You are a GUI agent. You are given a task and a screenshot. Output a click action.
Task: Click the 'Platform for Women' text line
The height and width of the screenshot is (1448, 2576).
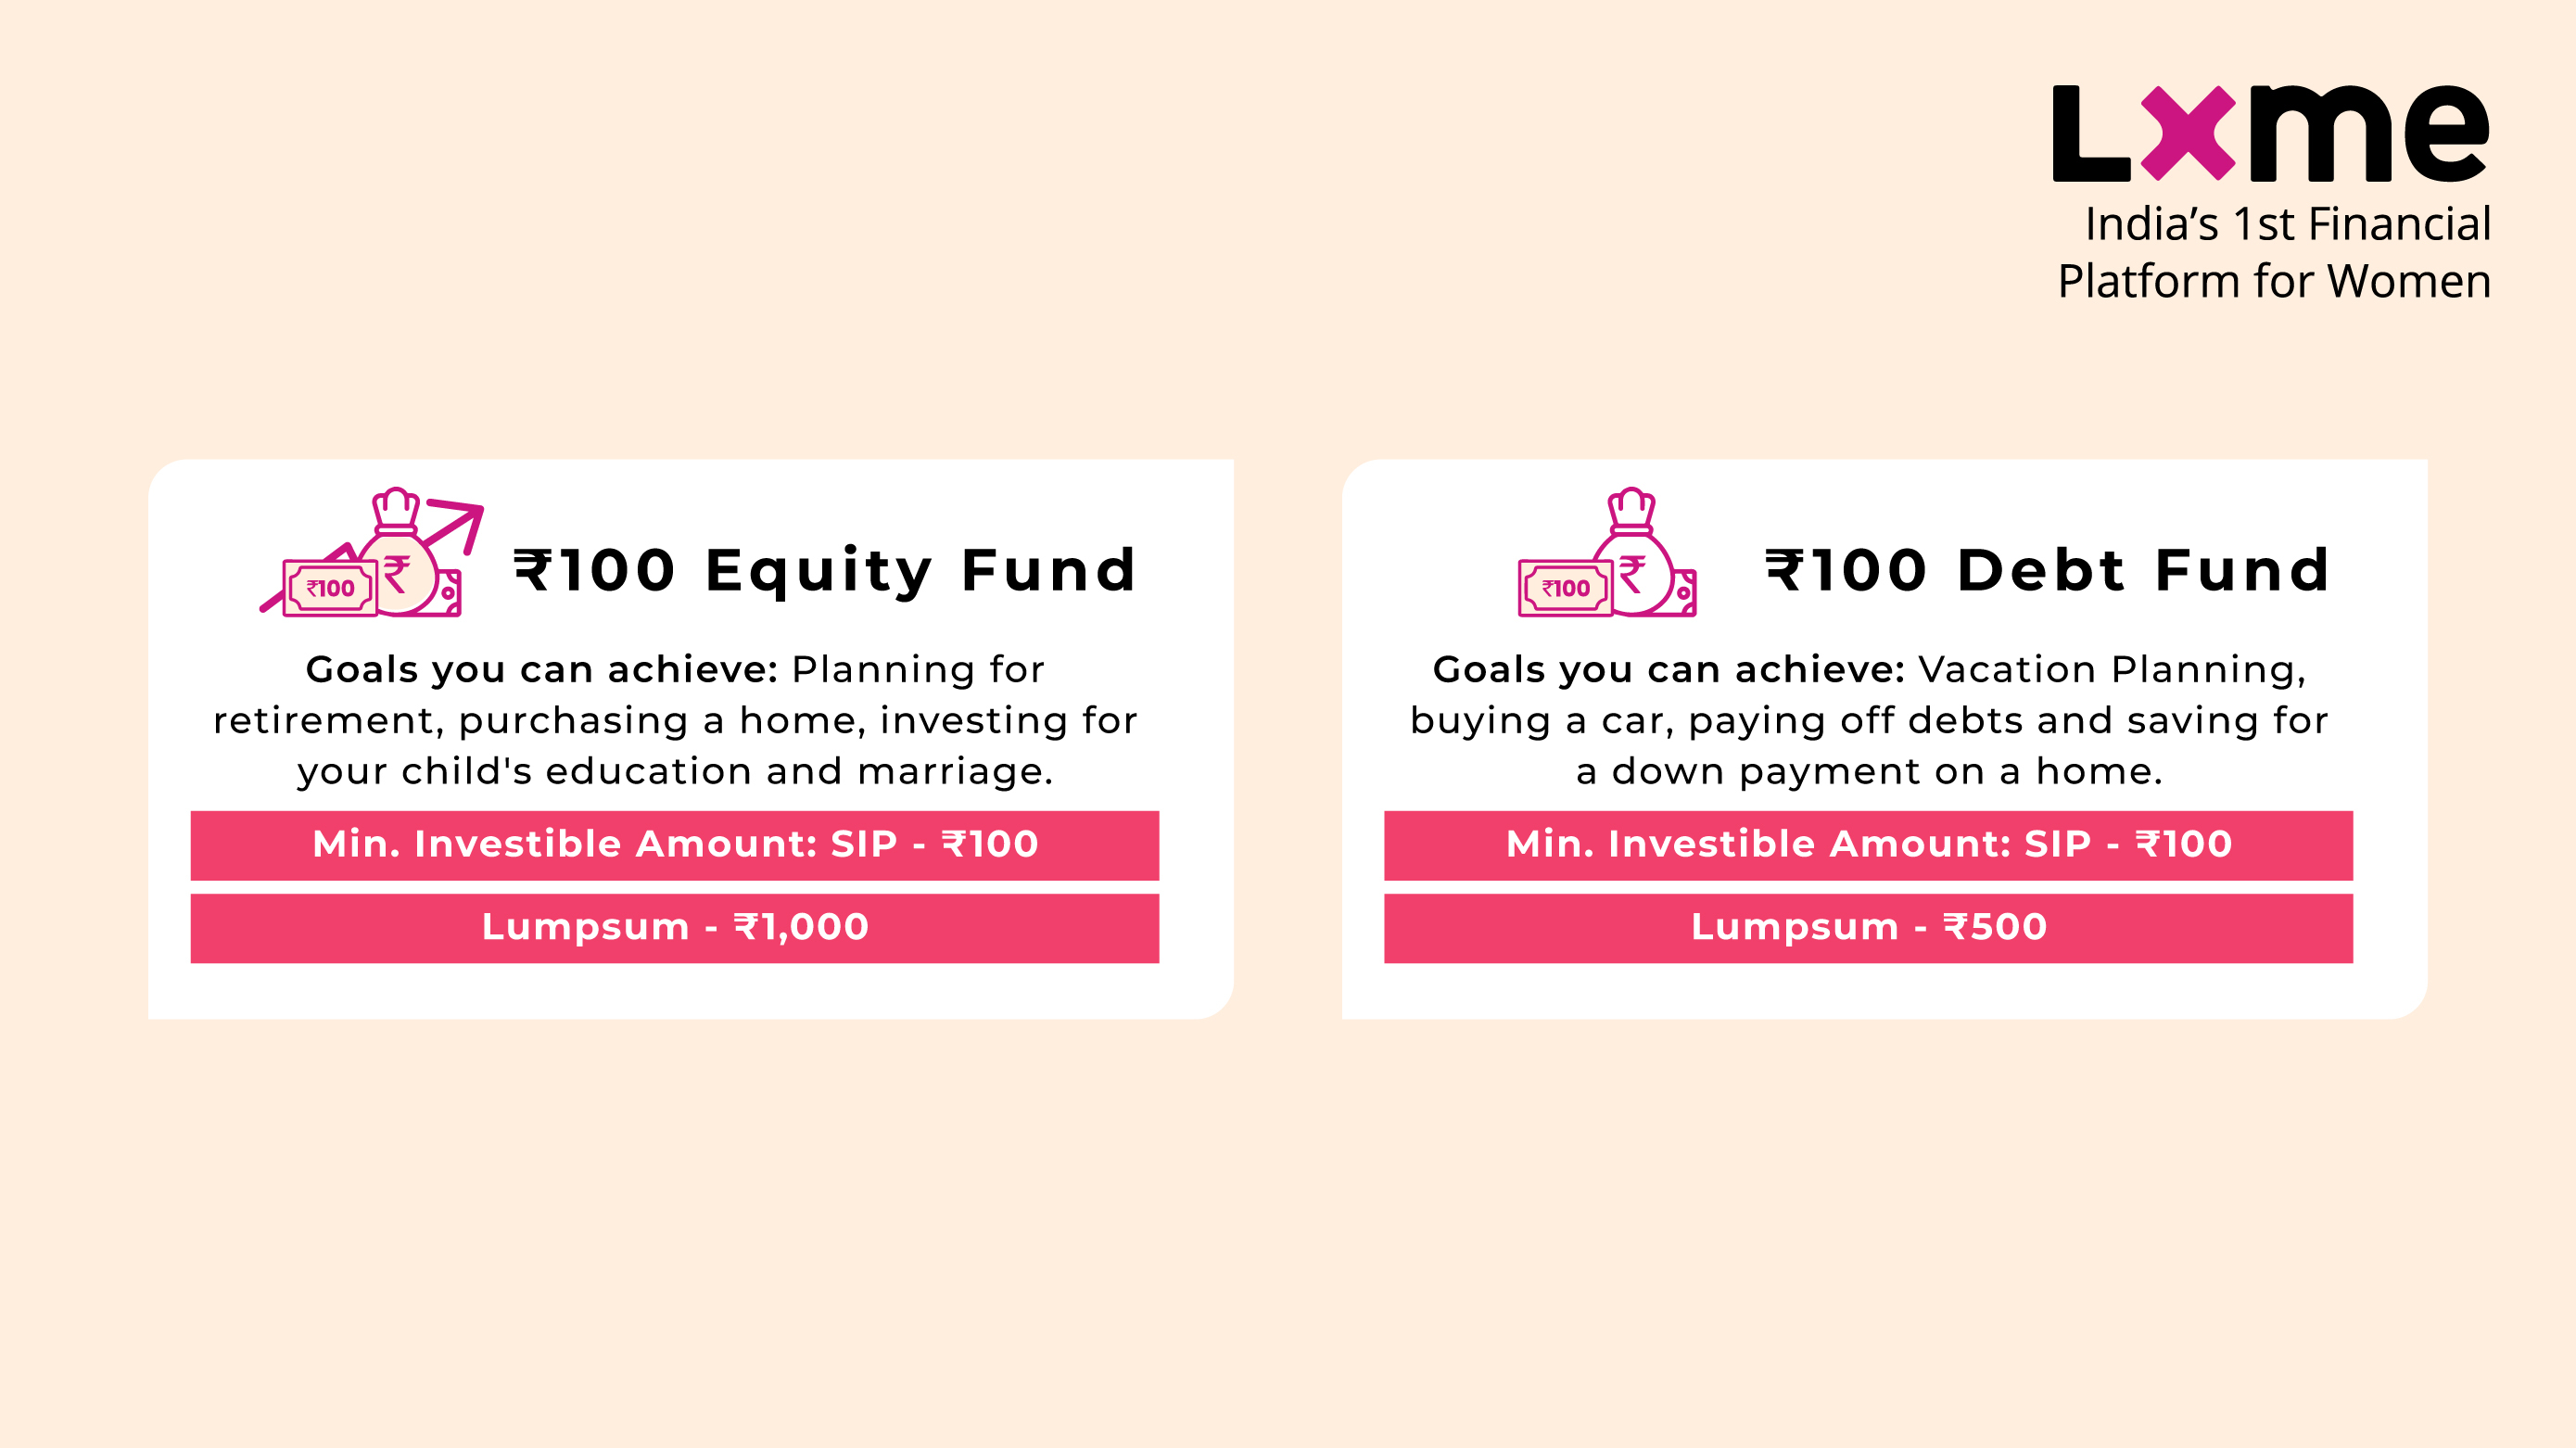2274,281
